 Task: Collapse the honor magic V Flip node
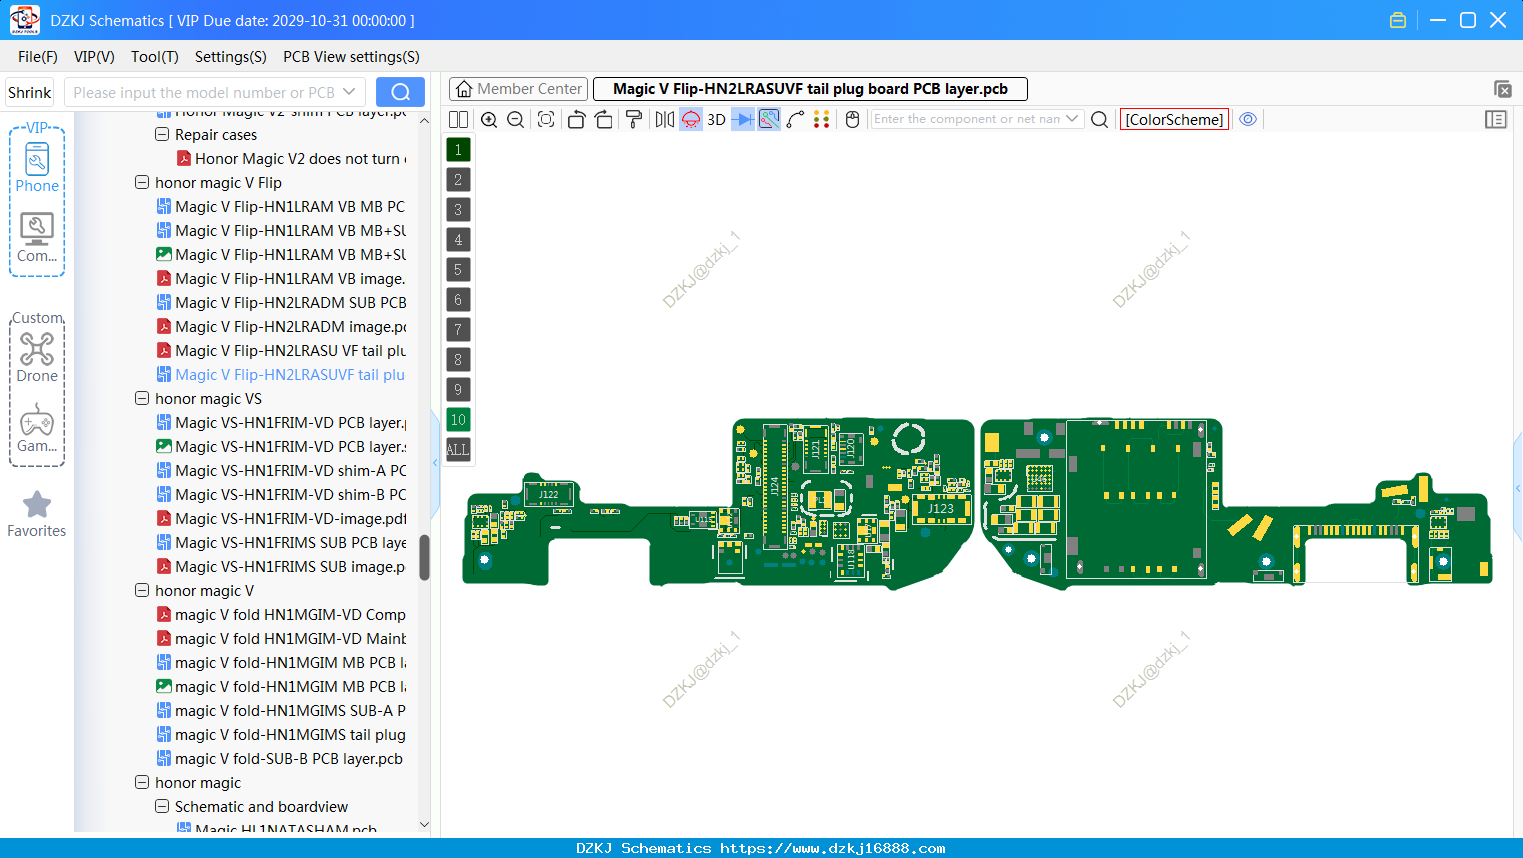pos(142,182)
